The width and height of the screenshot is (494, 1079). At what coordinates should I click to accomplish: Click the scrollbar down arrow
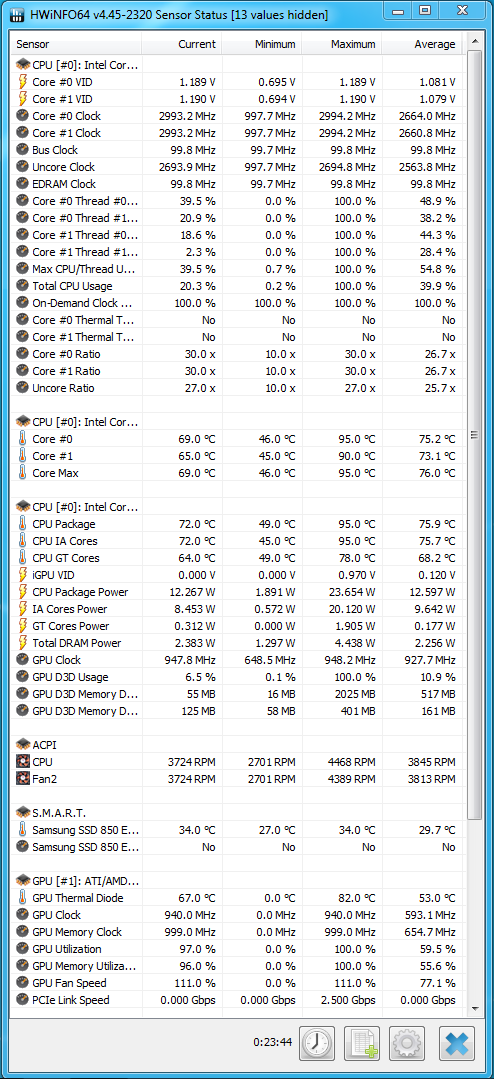click(x=474, y=1008)
